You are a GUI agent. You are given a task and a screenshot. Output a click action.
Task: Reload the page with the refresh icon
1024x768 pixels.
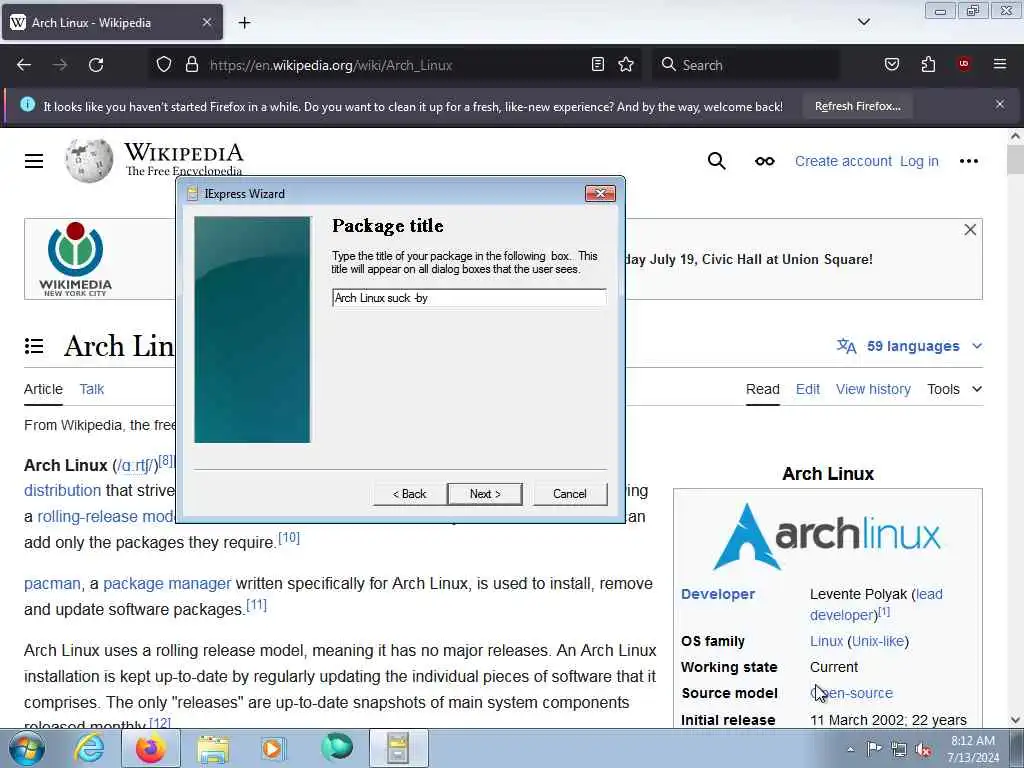click(x=96, y=65)
